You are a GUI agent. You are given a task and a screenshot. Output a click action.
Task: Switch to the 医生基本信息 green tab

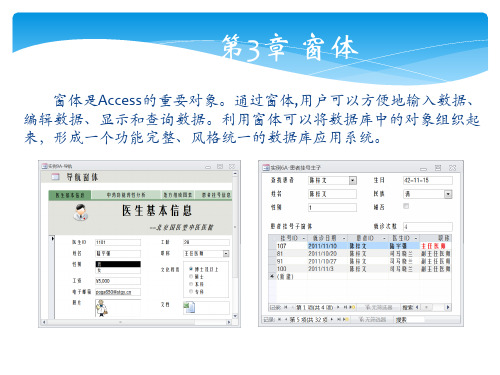(70, 195)
